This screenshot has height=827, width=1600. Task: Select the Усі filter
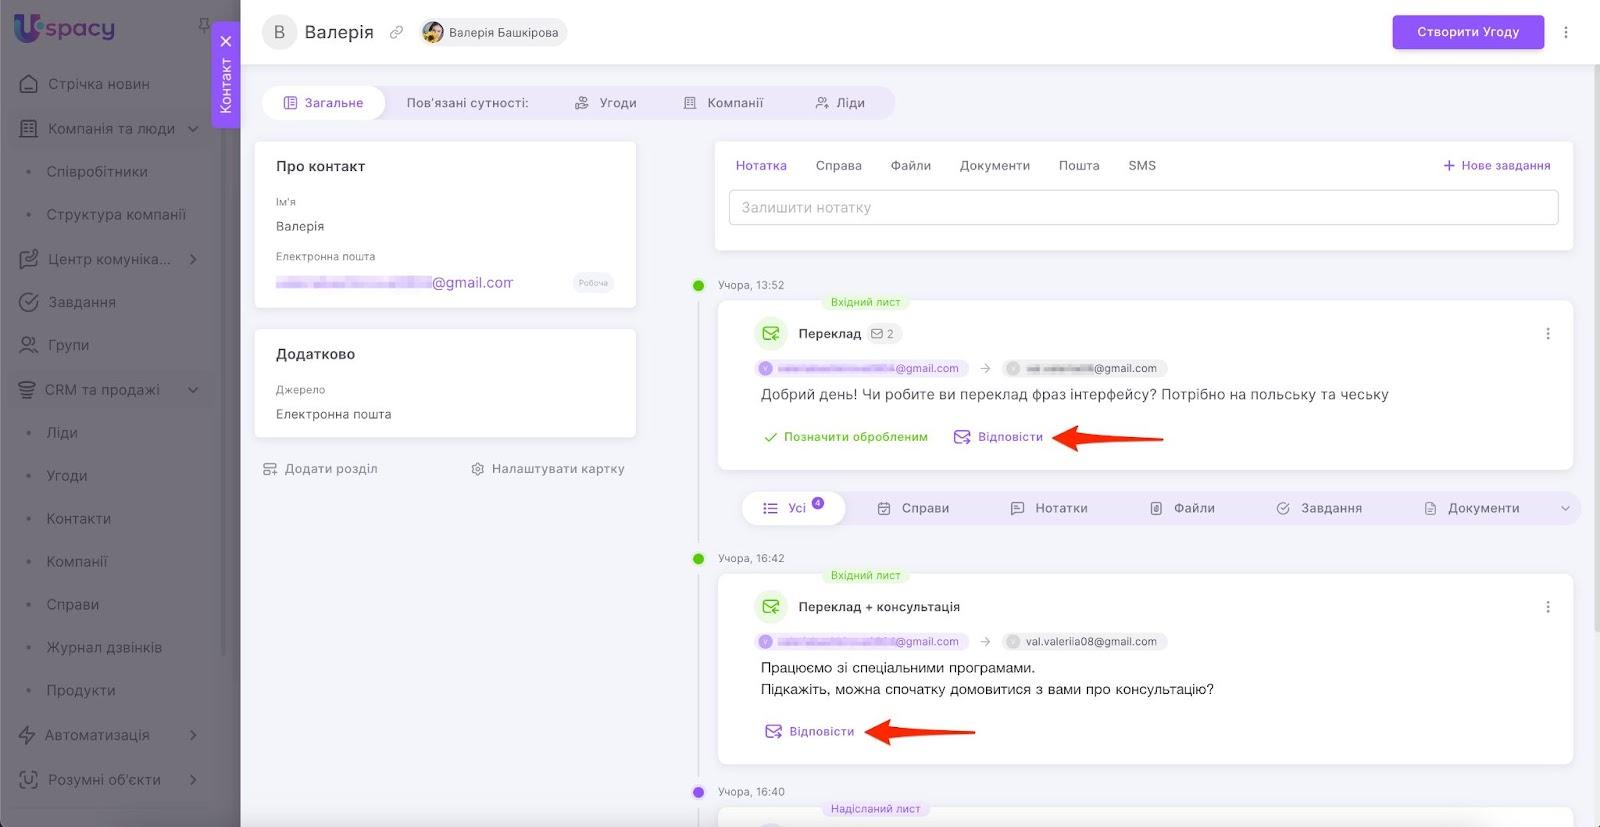pos(793,508)
